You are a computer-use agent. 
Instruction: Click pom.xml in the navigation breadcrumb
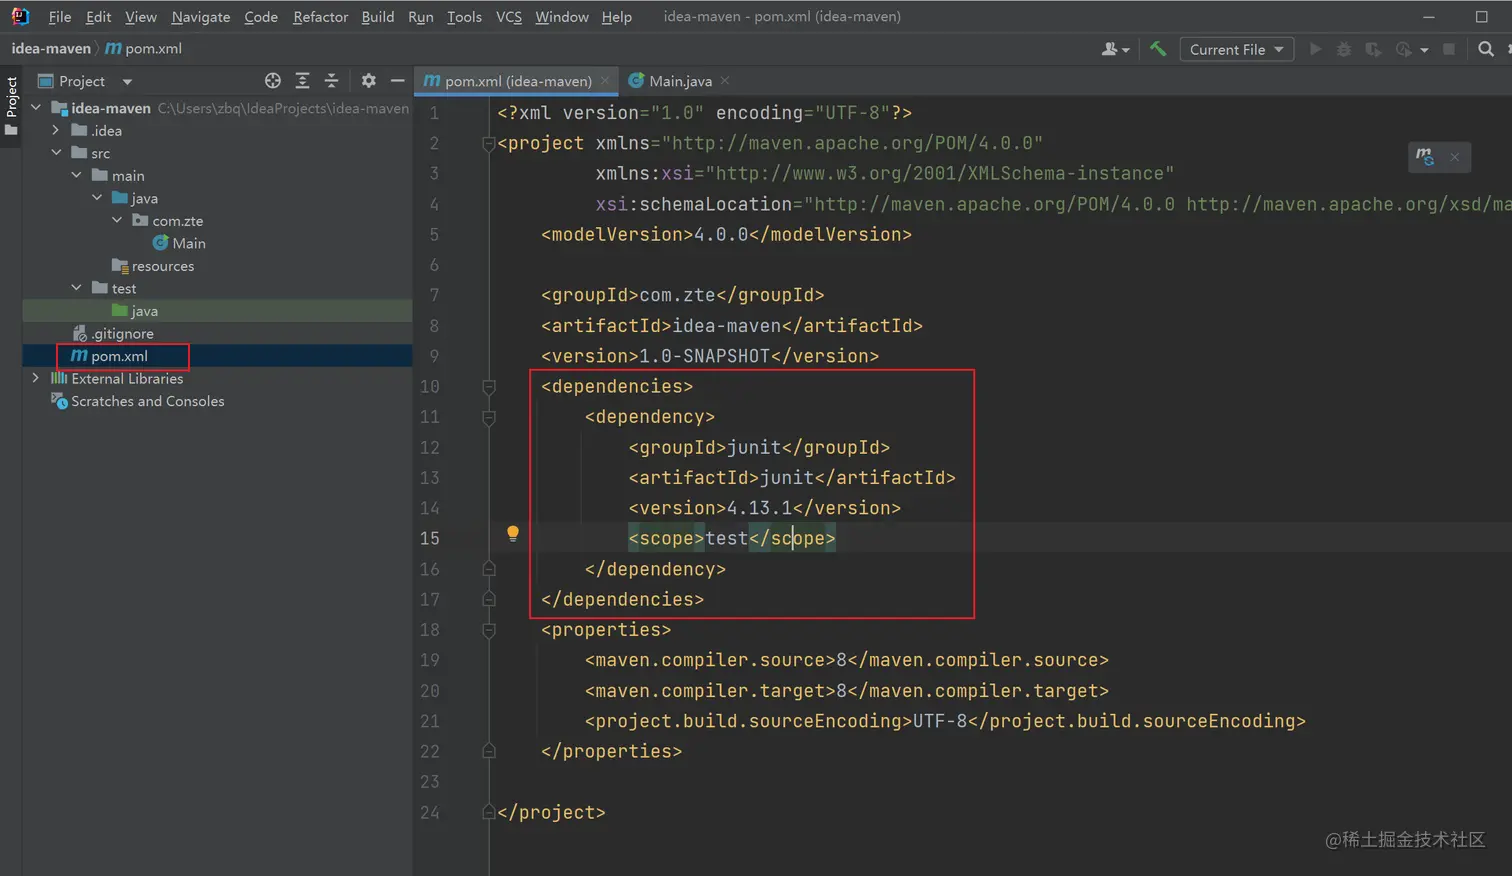tap(143, 48)
